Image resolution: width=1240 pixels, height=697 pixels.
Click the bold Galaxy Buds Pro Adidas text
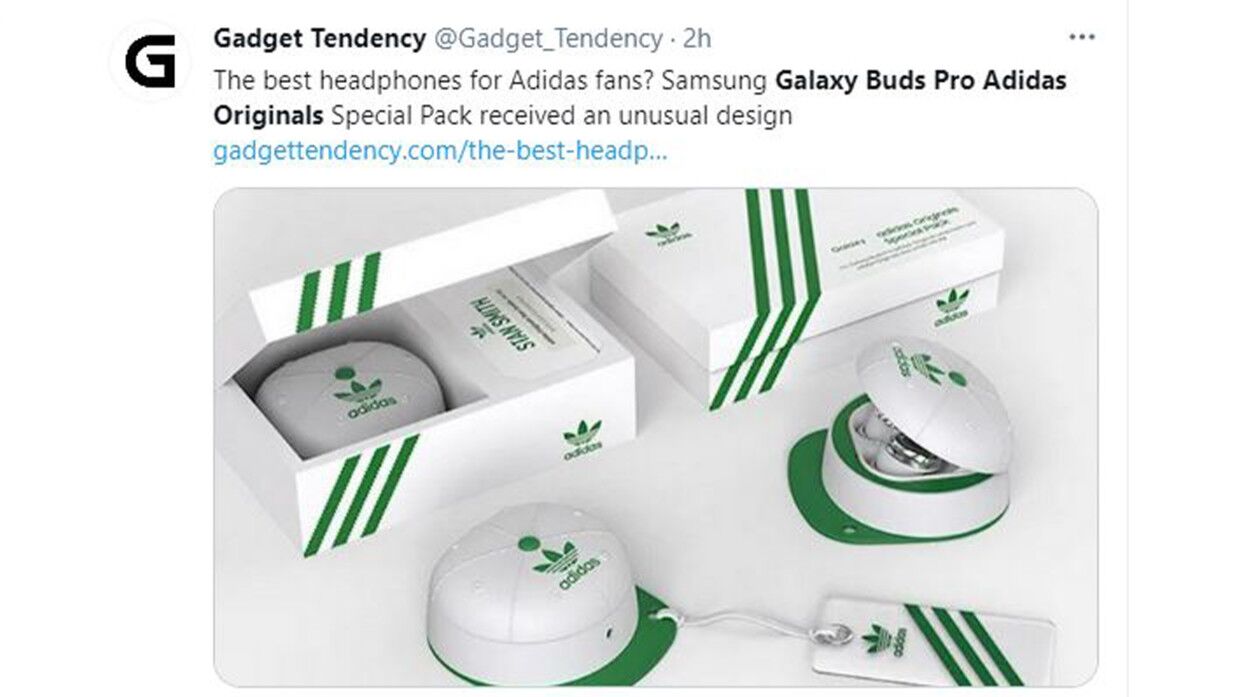[x=922, y=80]
